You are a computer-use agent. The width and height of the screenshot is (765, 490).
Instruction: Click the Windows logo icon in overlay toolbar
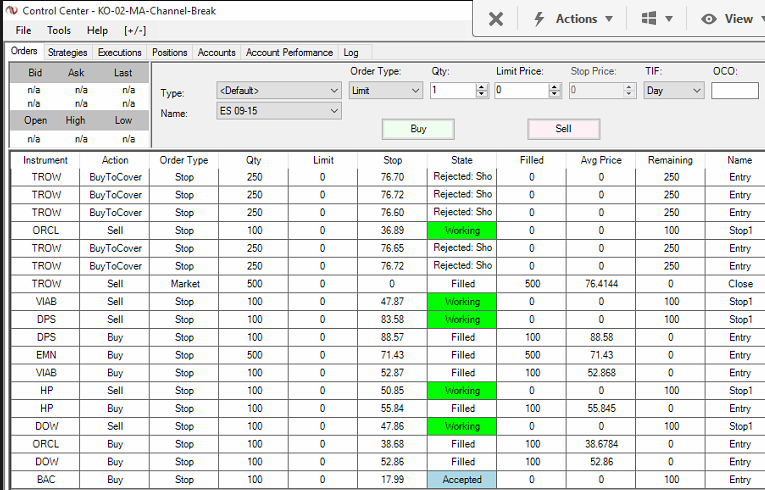648,19
